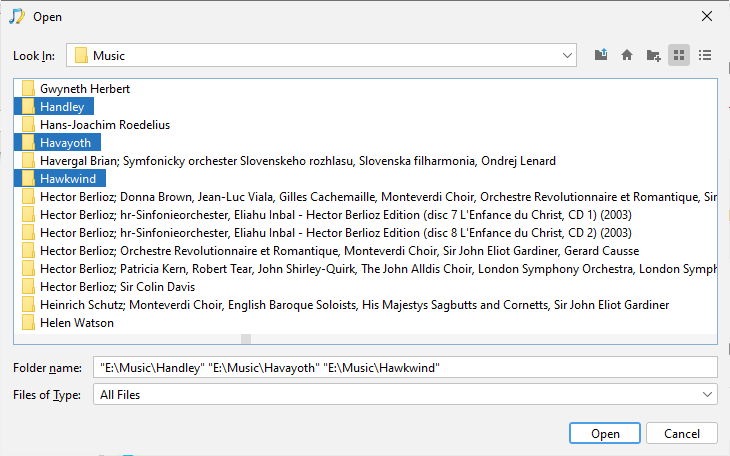Expand the Look In dropdown

point(567,55)
